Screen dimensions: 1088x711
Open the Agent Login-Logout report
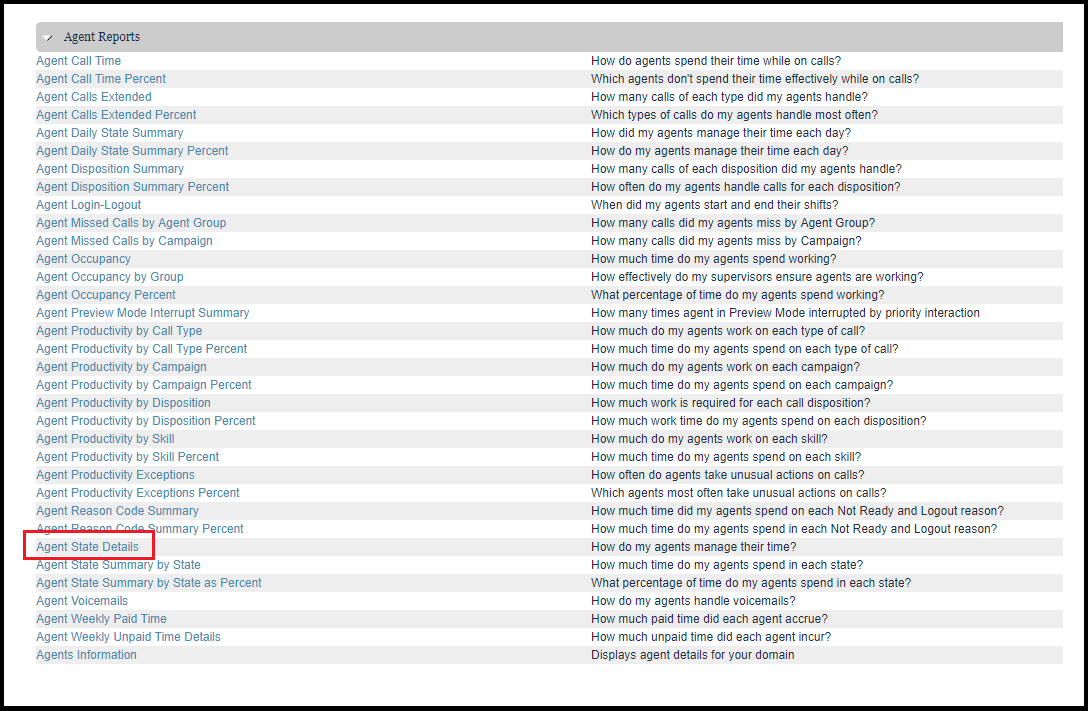coord(89,205)
